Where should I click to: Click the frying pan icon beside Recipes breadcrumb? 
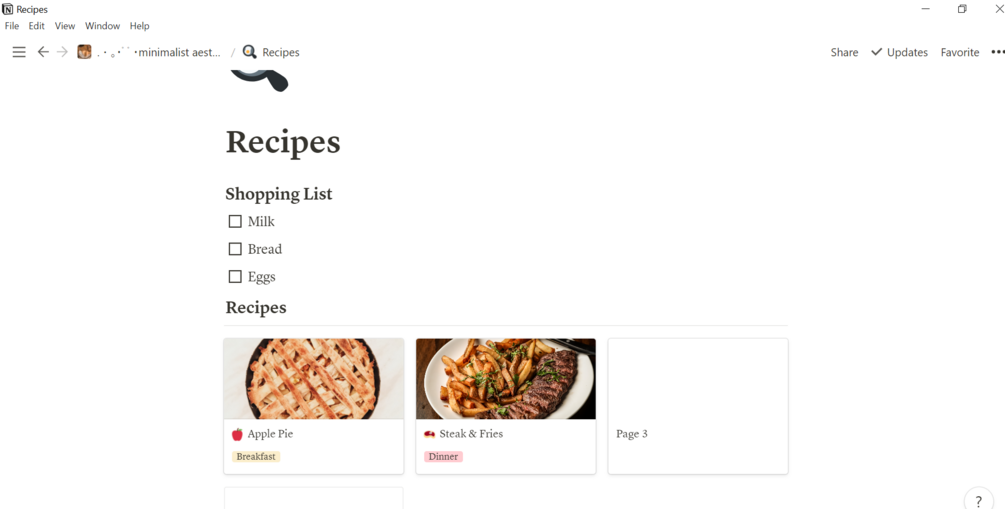pyautogui.click(x=250, y=53)
